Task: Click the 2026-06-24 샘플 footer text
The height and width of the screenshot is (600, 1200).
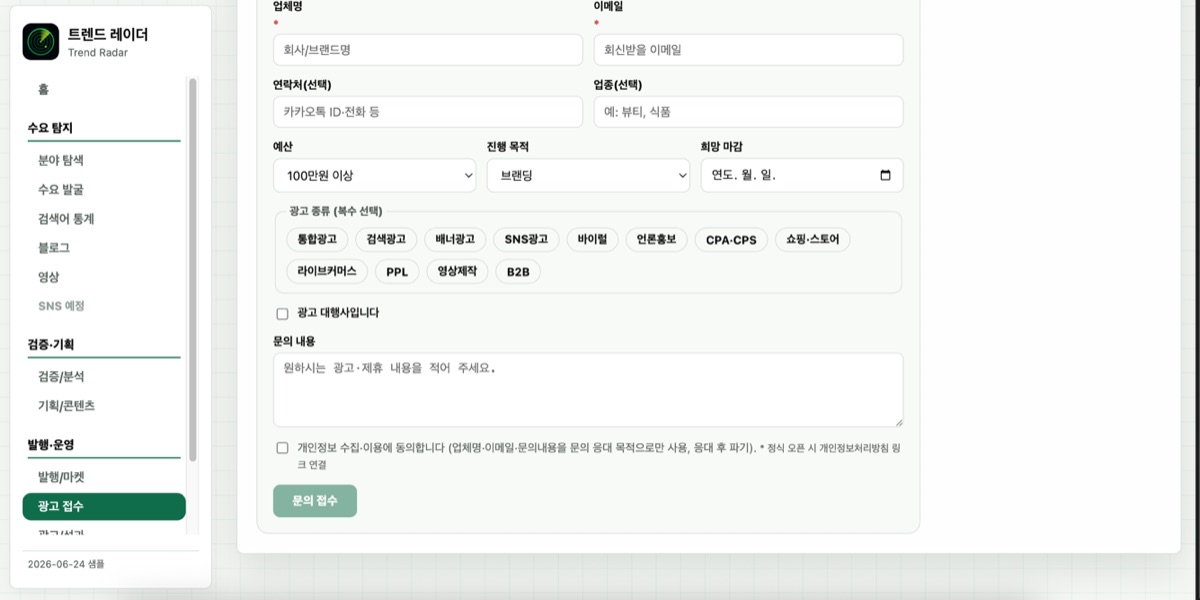Action: pos(66,564)
